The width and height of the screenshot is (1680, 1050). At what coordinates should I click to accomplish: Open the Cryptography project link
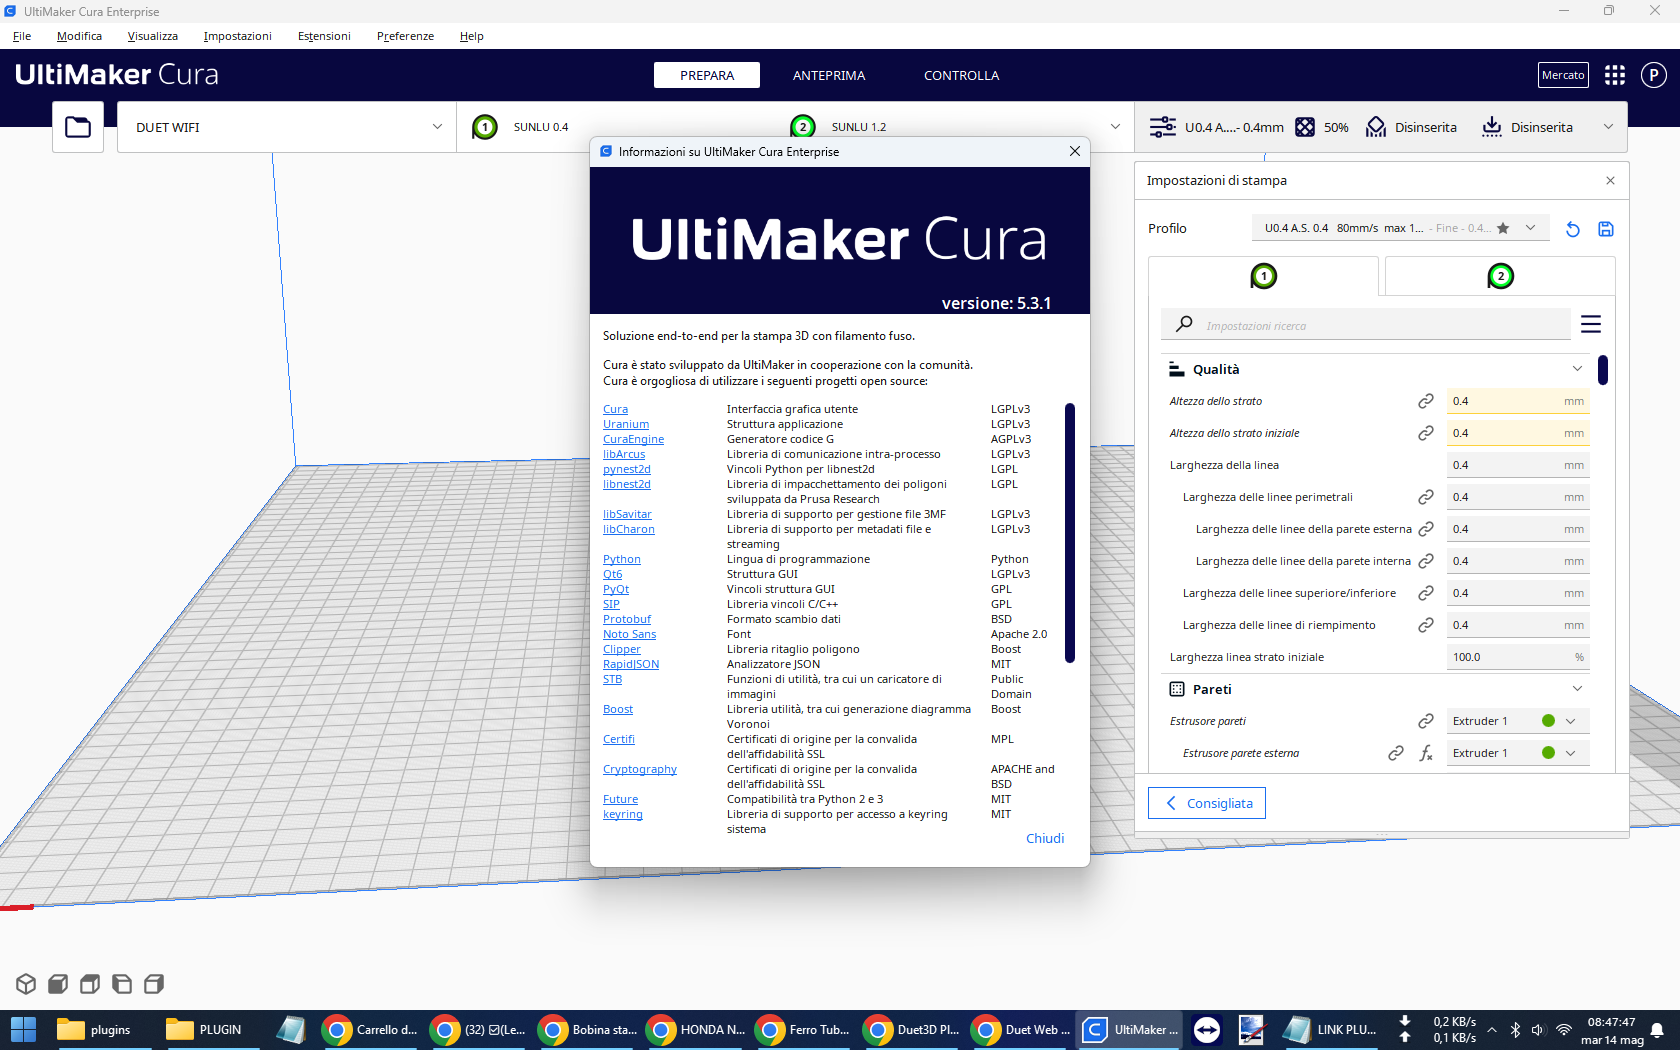point(640,769)
